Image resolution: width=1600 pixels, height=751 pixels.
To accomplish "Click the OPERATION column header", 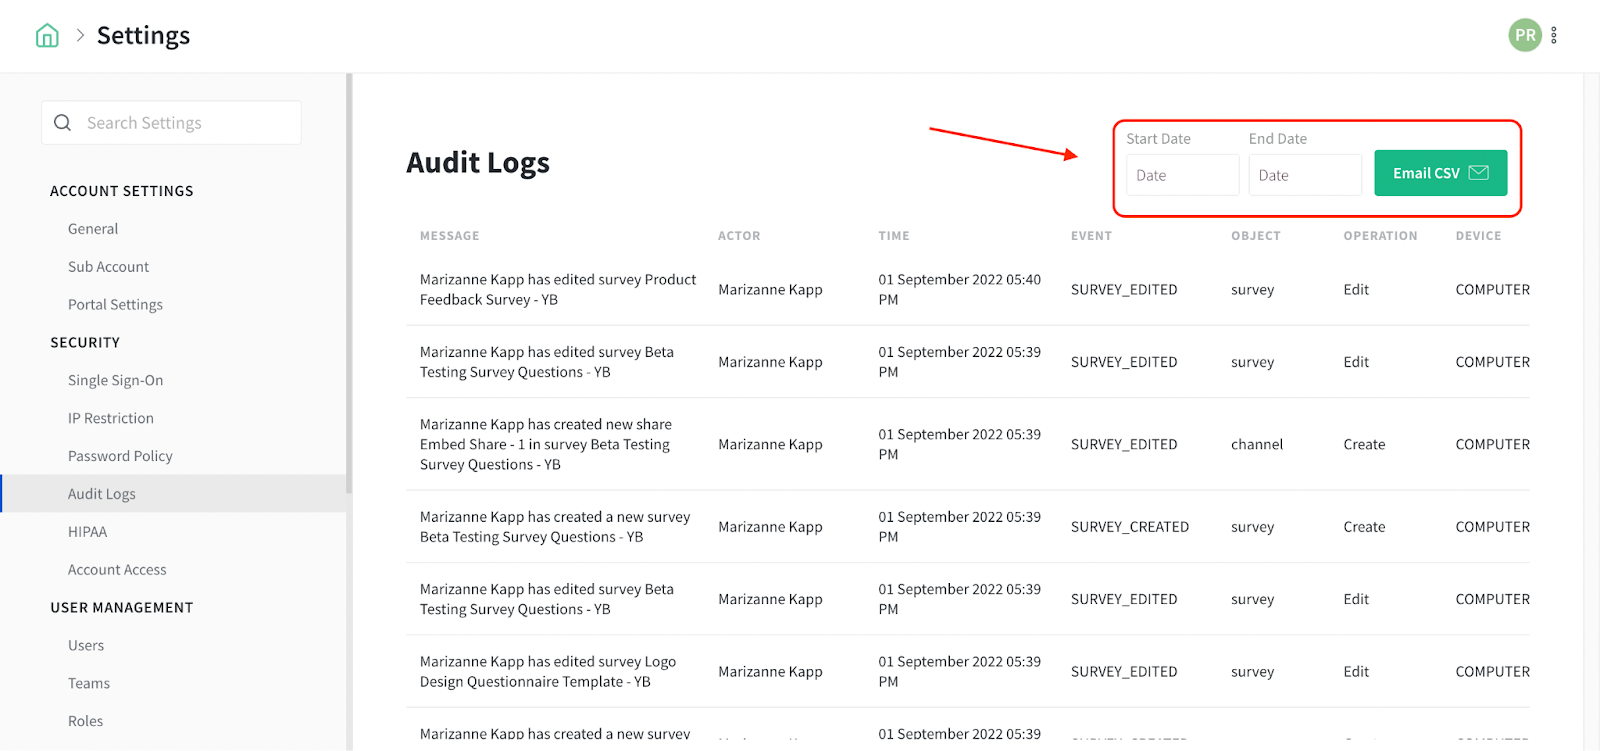I will click(1380, 236).
